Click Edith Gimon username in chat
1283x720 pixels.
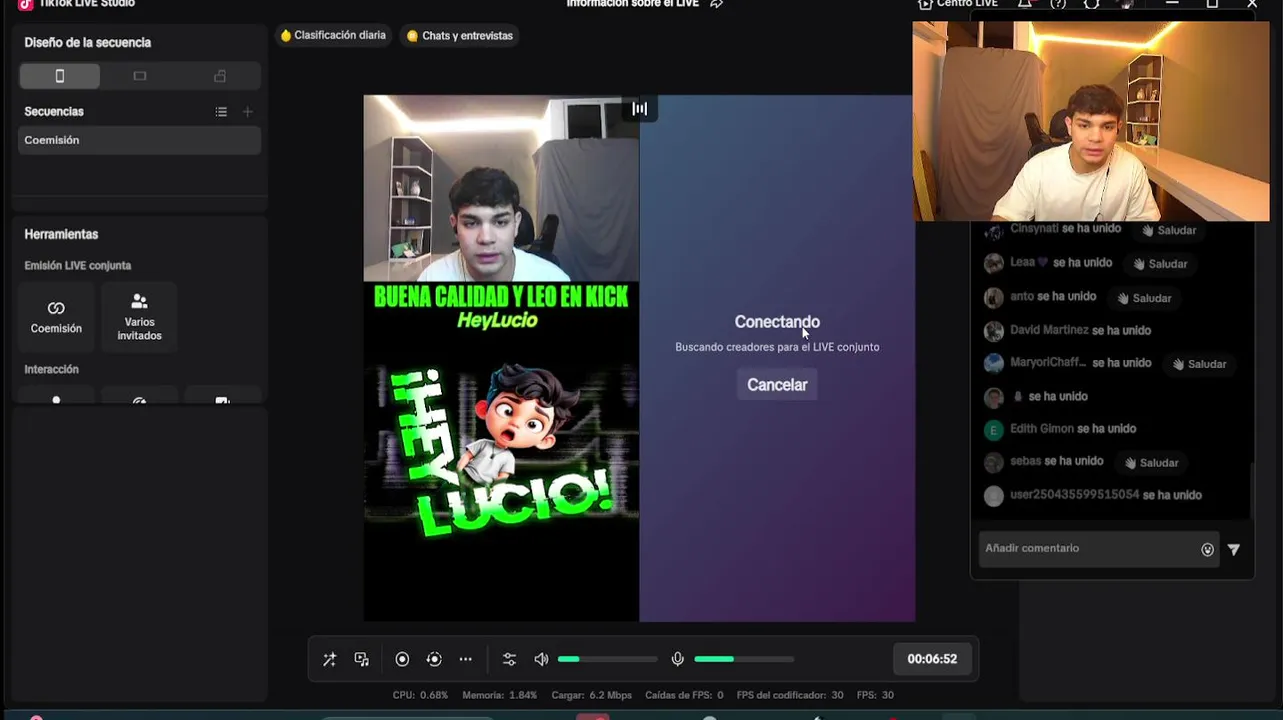(1042, 428)
